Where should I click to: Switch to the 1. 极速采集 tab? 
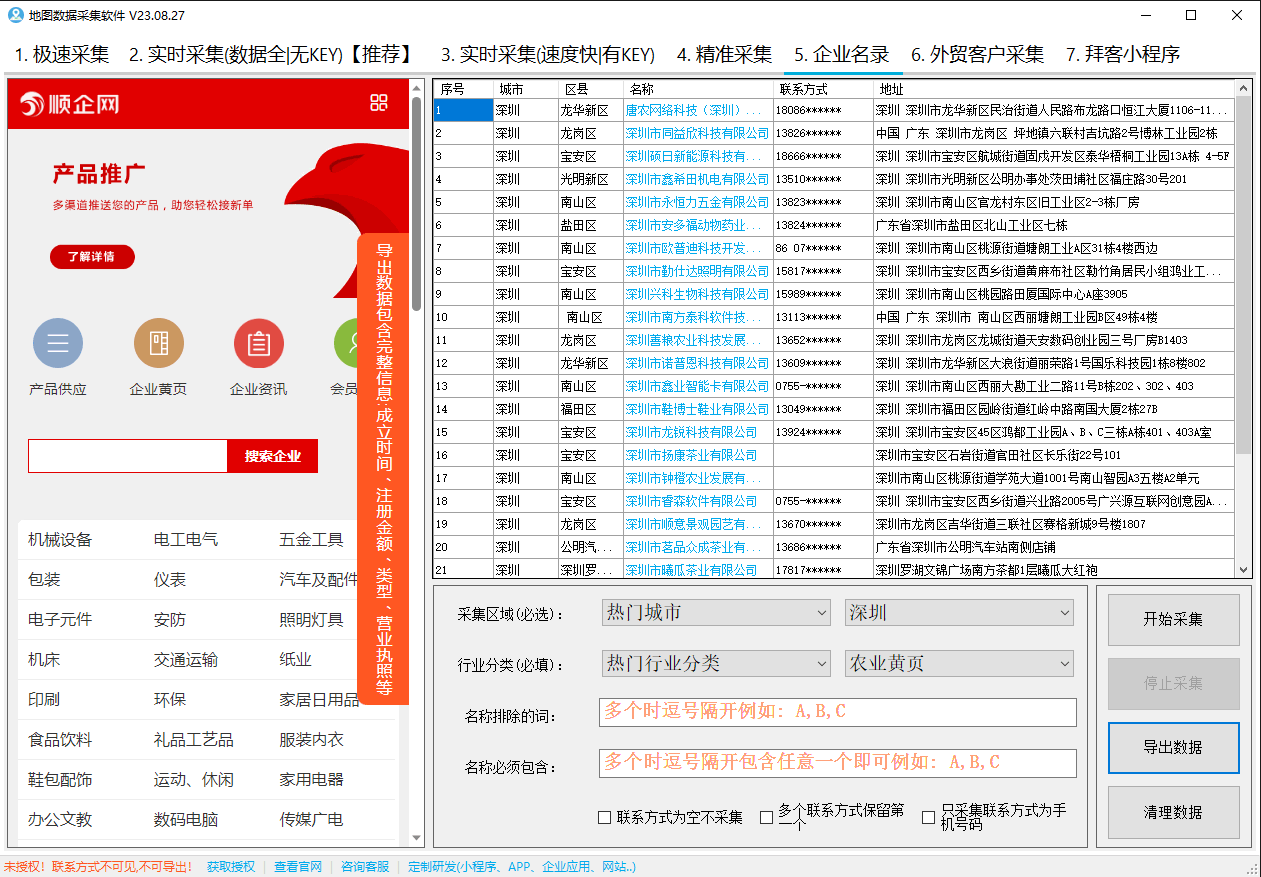62,54
